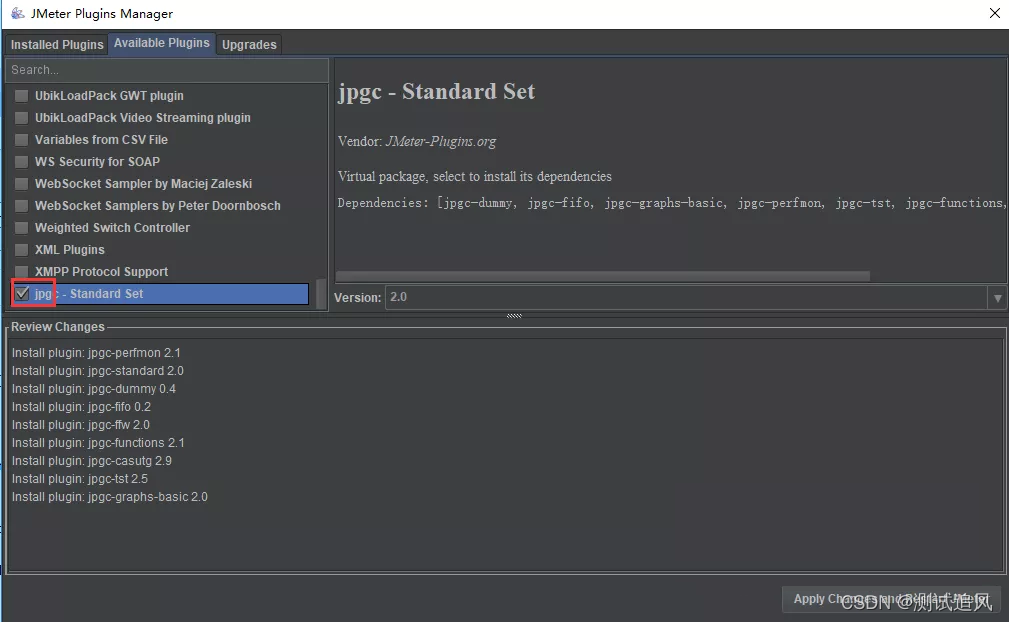The image size is (1009, 622).
Task: Click 'Install plugin: jpgc-ffw 2.0' line
Action: 80,425
